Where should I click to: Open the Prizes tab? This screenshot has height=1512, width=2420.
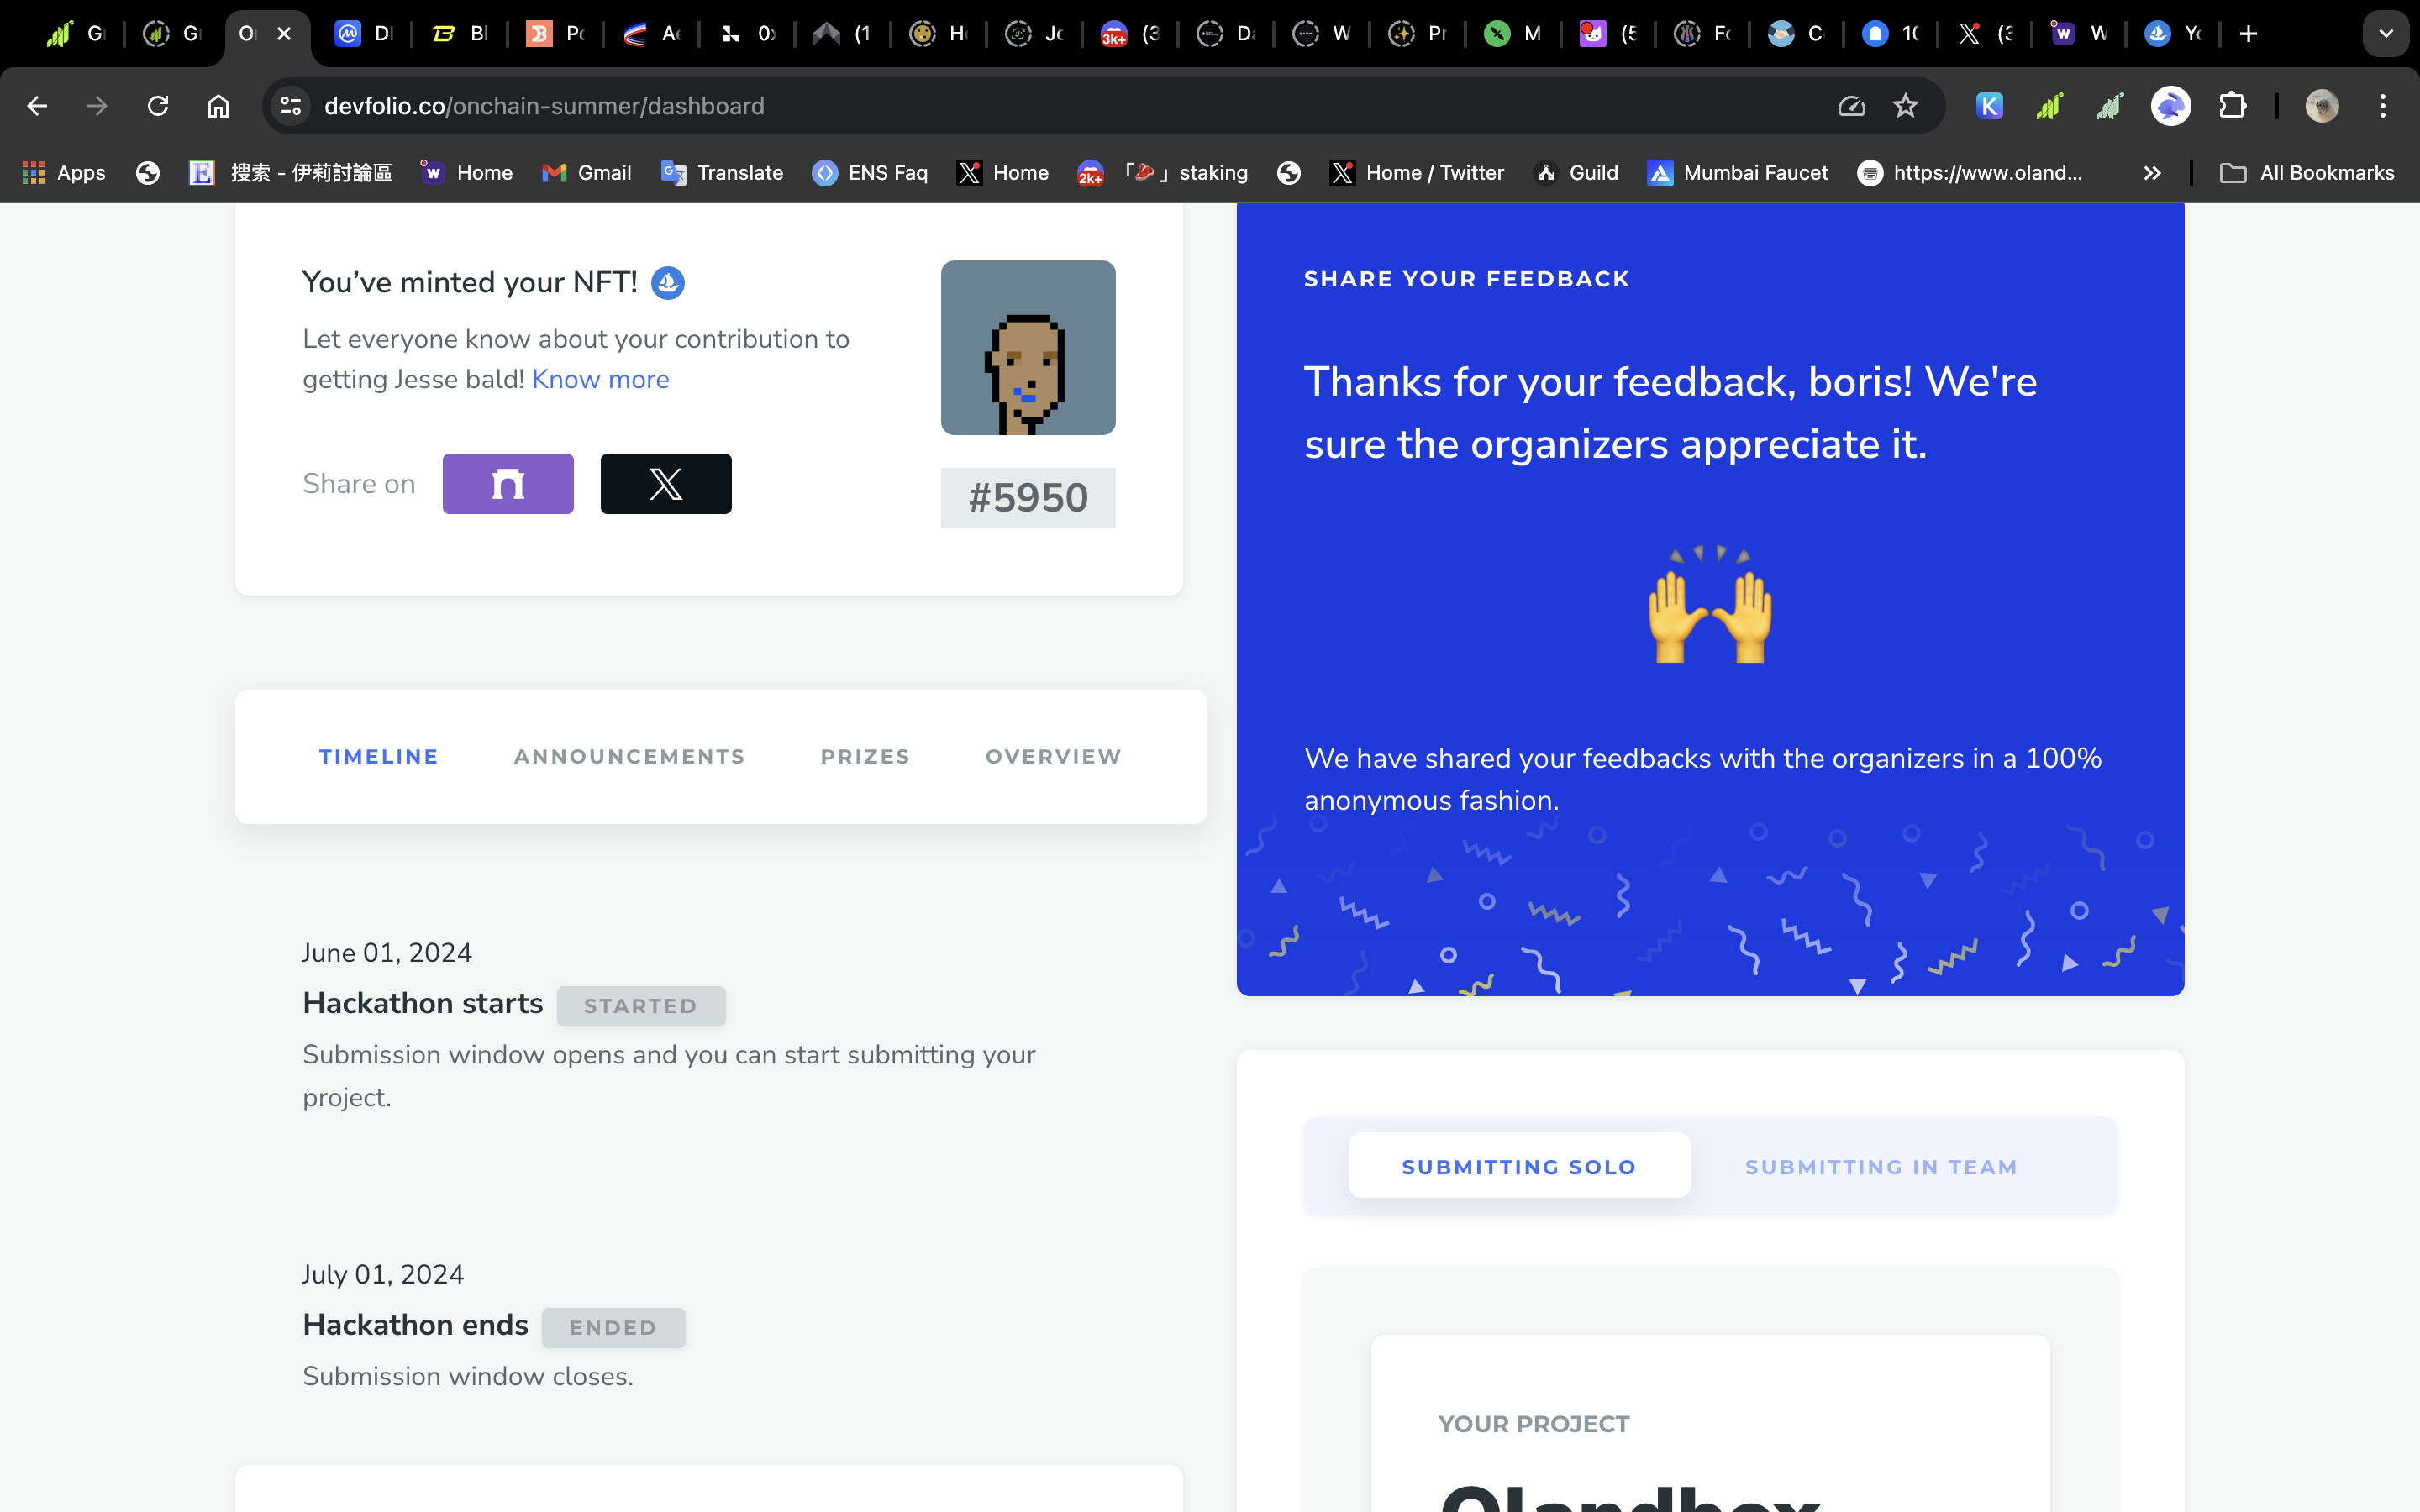pos(865,757)
